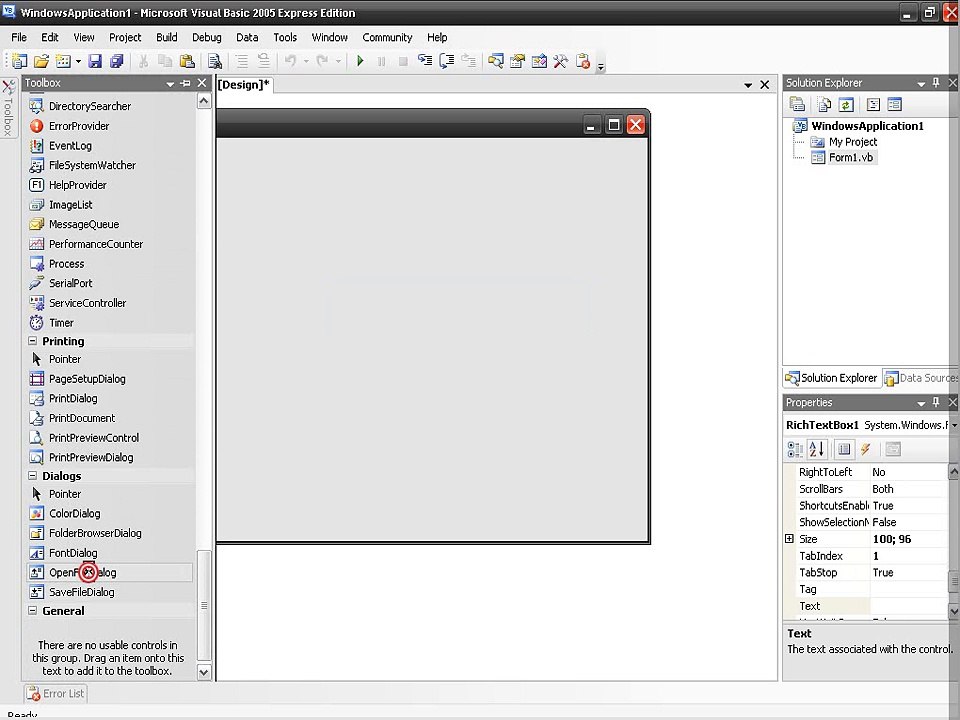Open the Error List tab at the bottom
The image size is (960, 720).
point(56,694)
